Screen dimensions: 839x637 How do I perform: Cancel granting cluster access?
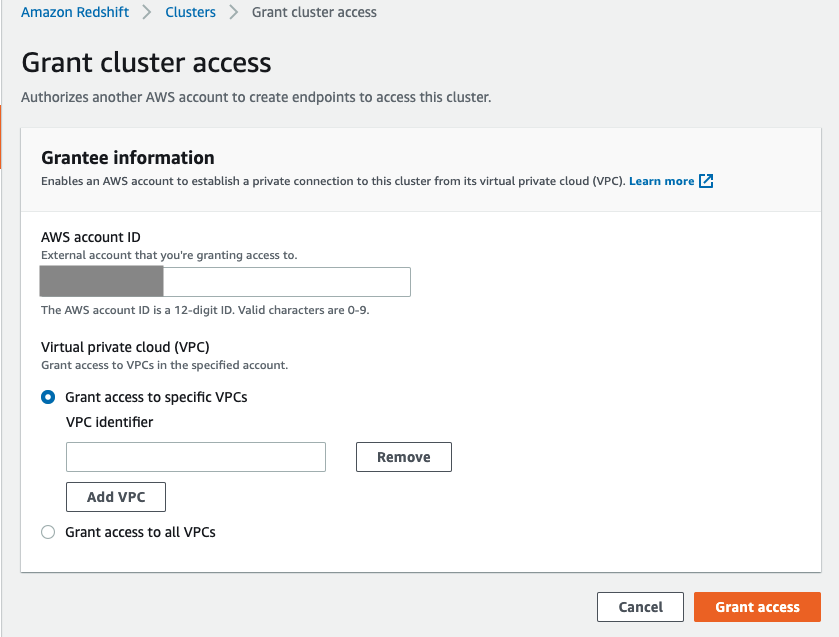coord(640,607)
